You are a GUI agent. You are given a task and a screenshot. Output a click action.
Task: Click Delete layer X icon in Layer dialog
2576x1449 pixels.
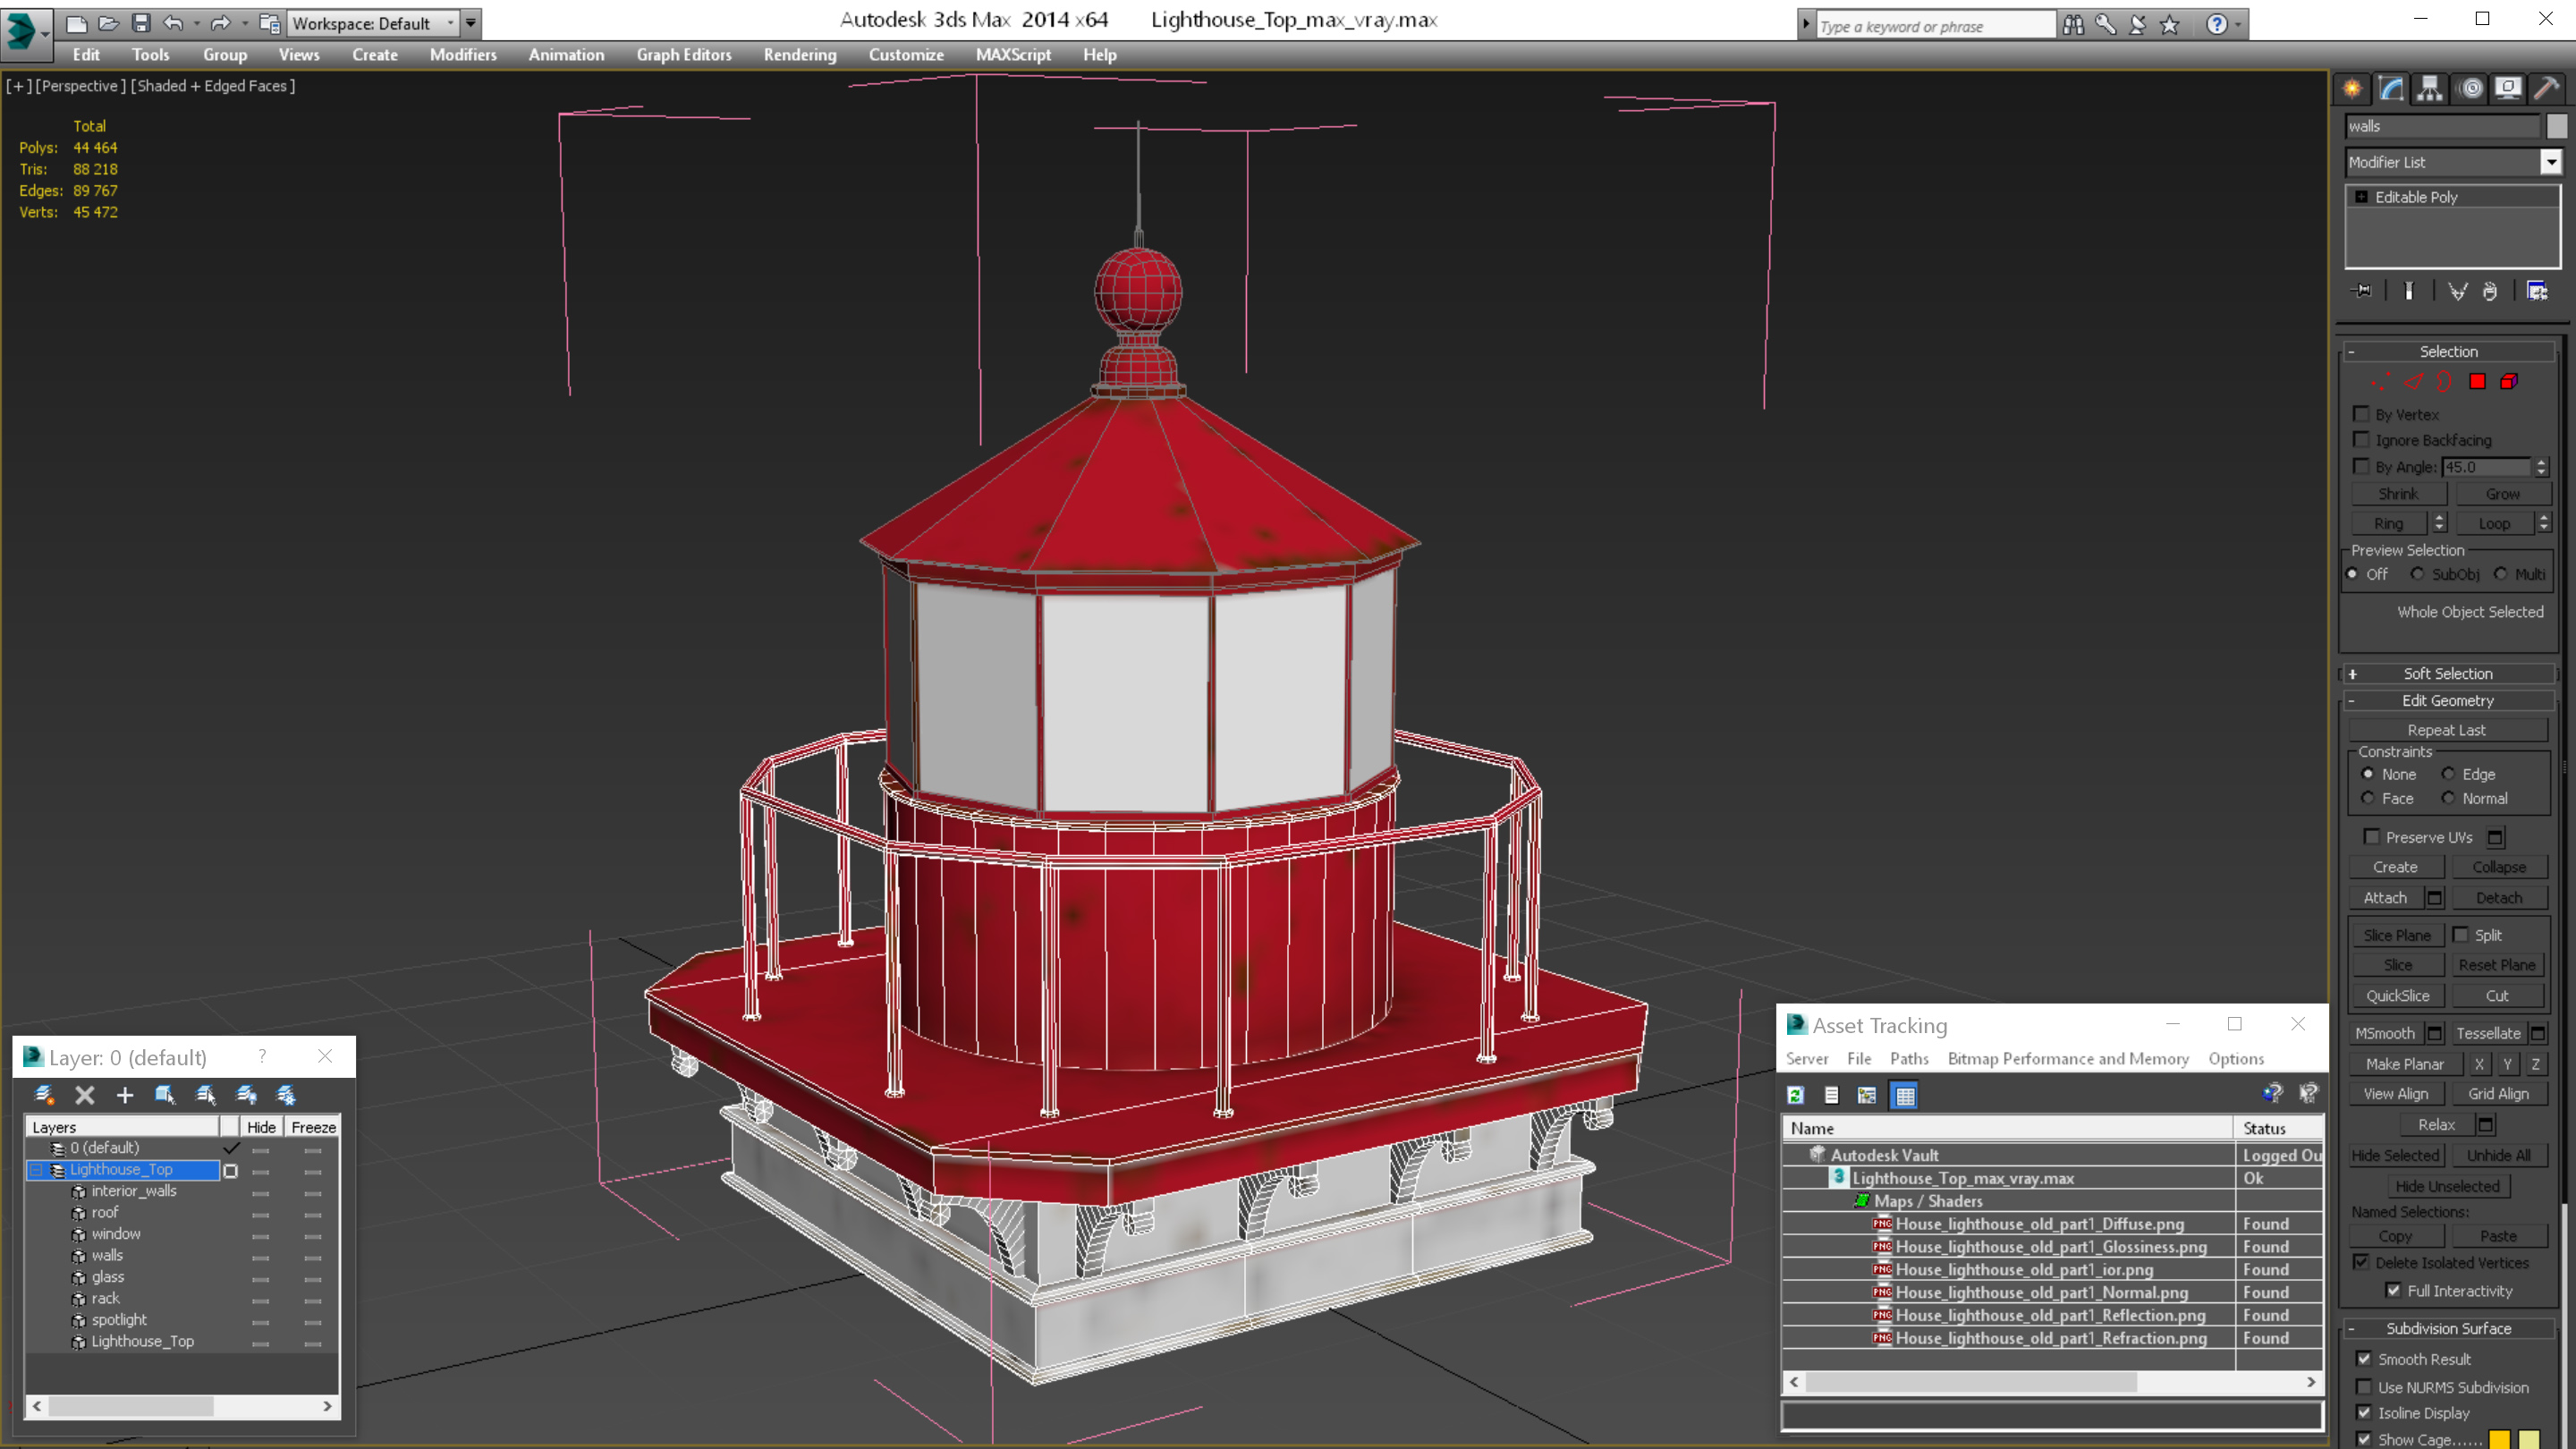point(85,1095)
